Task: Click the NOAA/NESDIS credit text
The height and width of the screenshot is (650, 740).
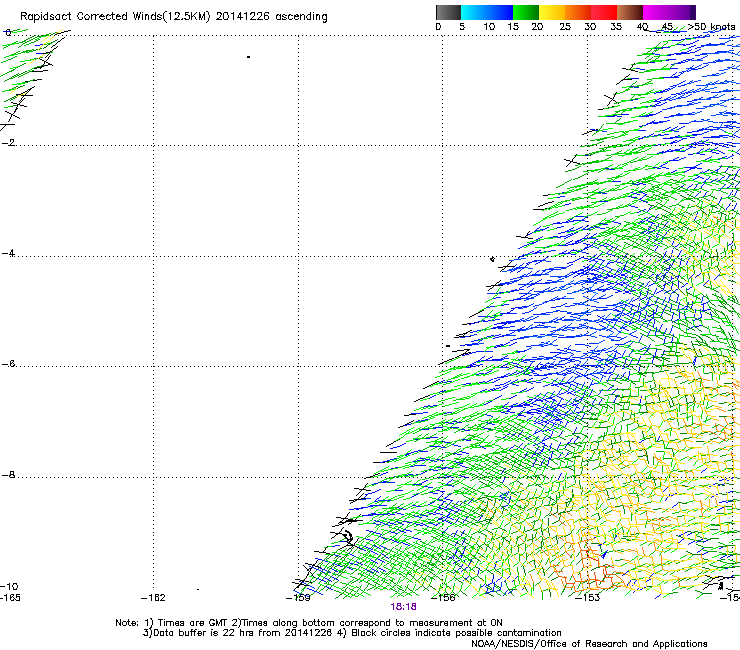Action: pos(589,644)
